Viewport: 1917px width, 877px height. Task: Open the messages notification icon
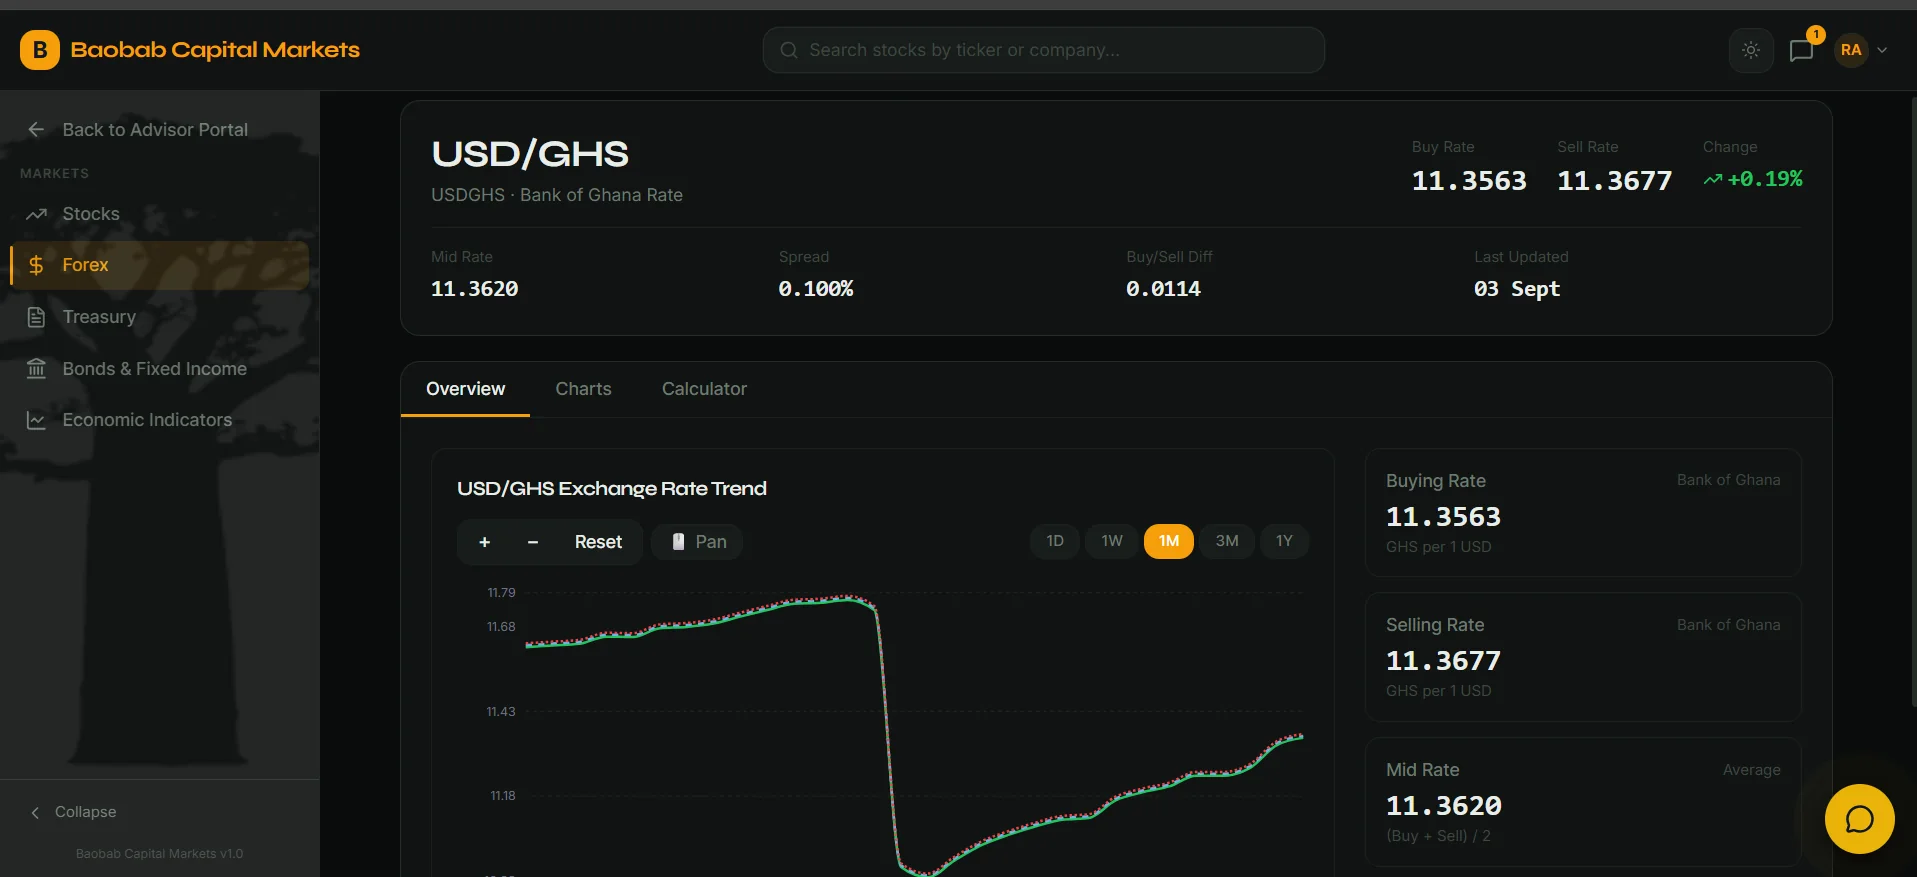click(x=1802, y=50)
